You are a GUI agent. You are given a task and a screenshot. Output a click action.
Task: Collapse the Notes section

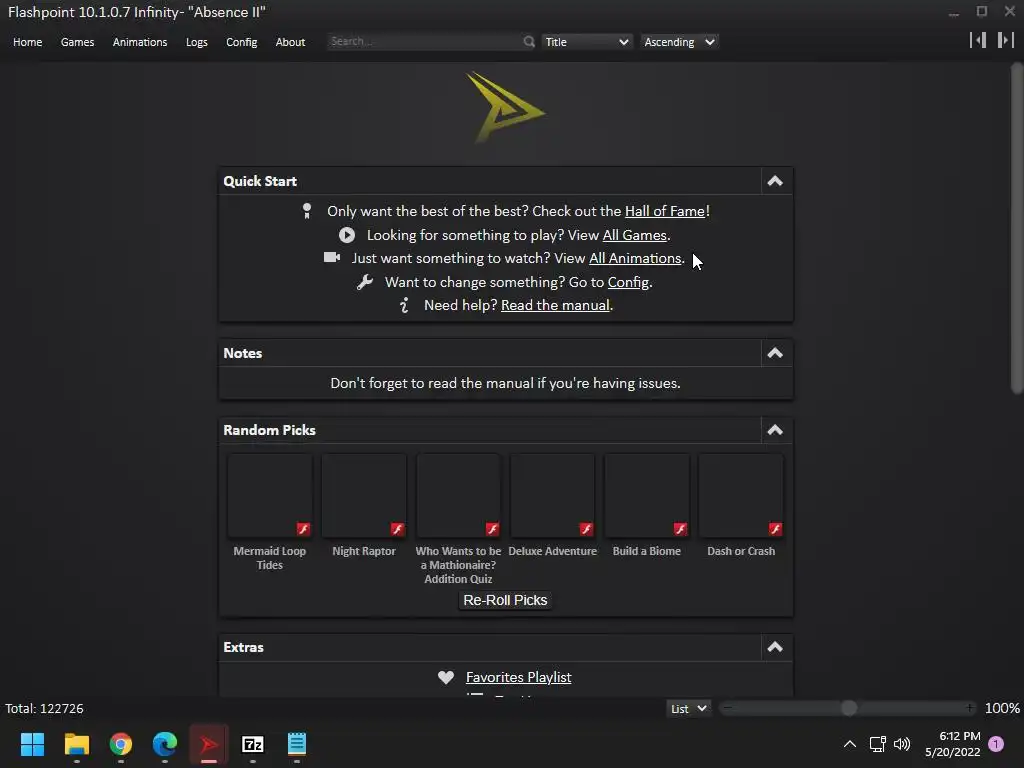(x=775, y=353)
